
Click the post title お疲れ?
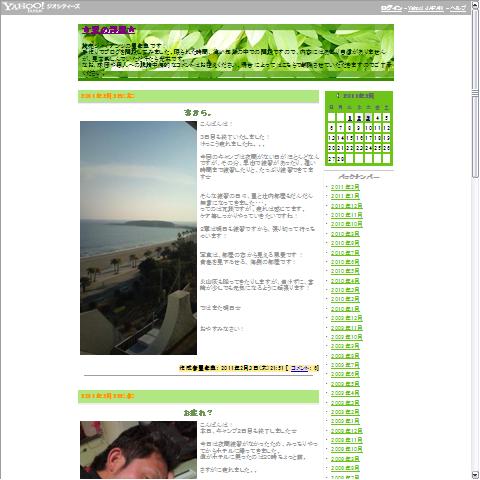click(x=198, y=413)
